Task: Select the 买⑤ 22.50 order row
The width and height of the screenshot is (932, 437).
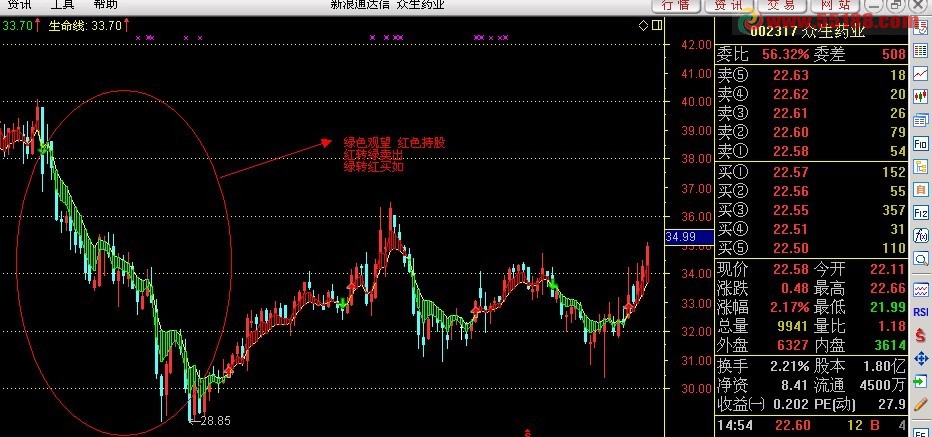Action: [x=811, y=249]
